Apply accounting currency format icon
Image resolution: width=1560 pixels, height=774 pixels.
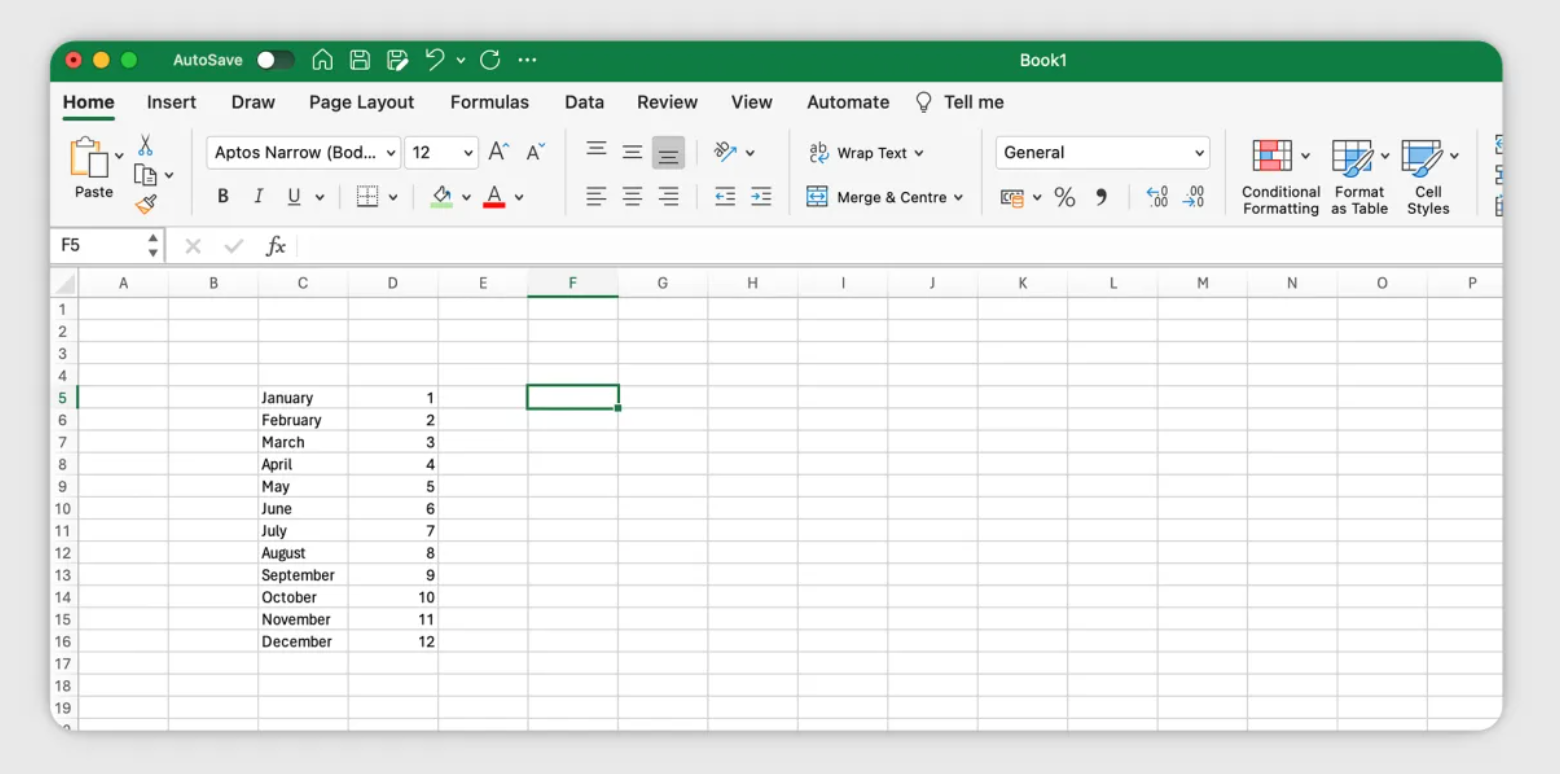[1013, 198]
